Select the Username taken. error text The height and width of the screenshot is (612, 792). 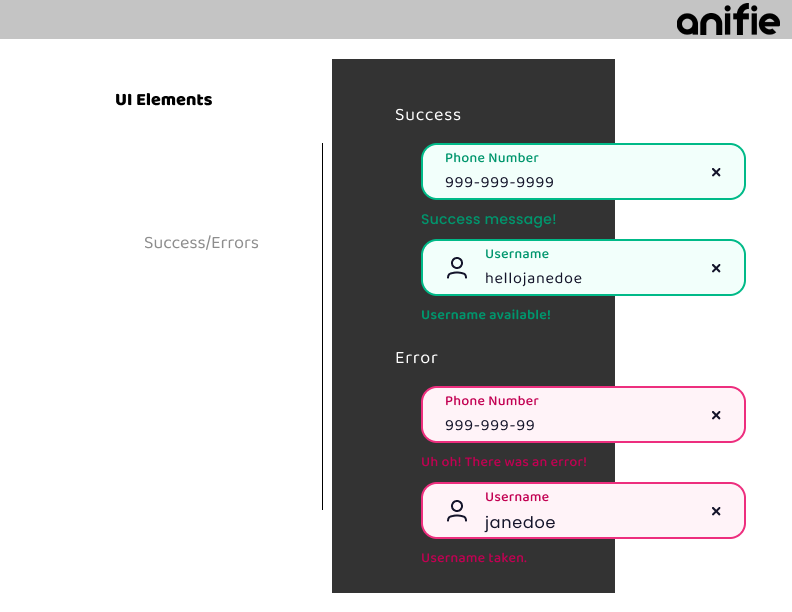pyautogui.click(x=474, y=557)
